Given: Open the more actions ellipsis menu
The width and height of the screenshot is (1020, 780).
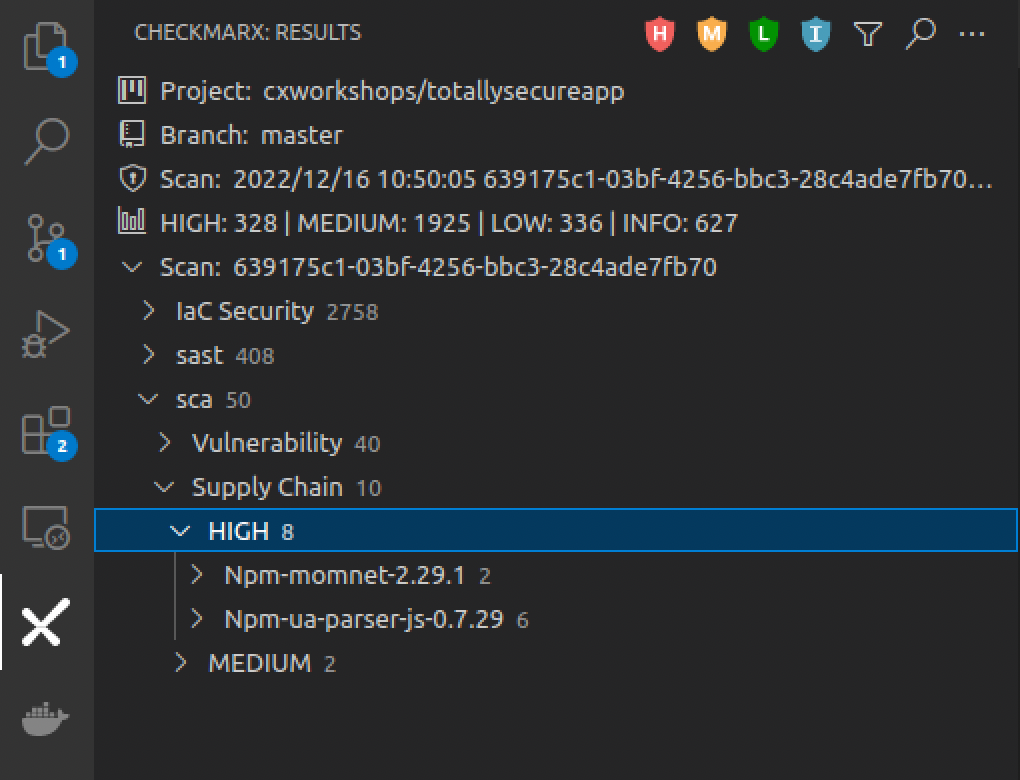Looking at the screenshot, I should 972,34.
